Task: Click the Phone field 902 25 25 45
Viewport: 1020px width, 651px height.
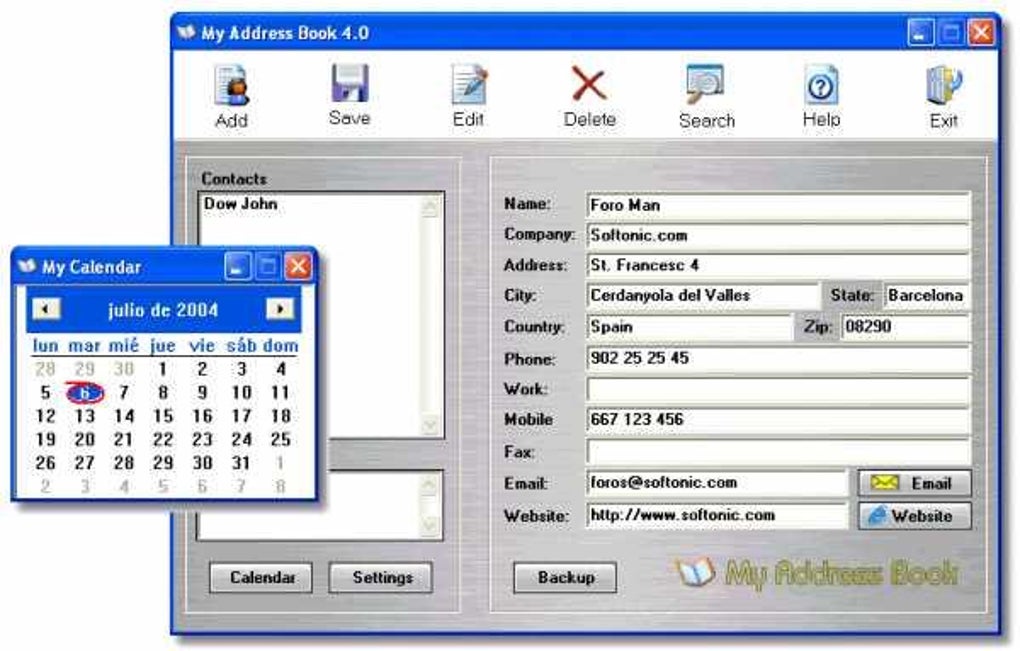Action: [778, 358]
